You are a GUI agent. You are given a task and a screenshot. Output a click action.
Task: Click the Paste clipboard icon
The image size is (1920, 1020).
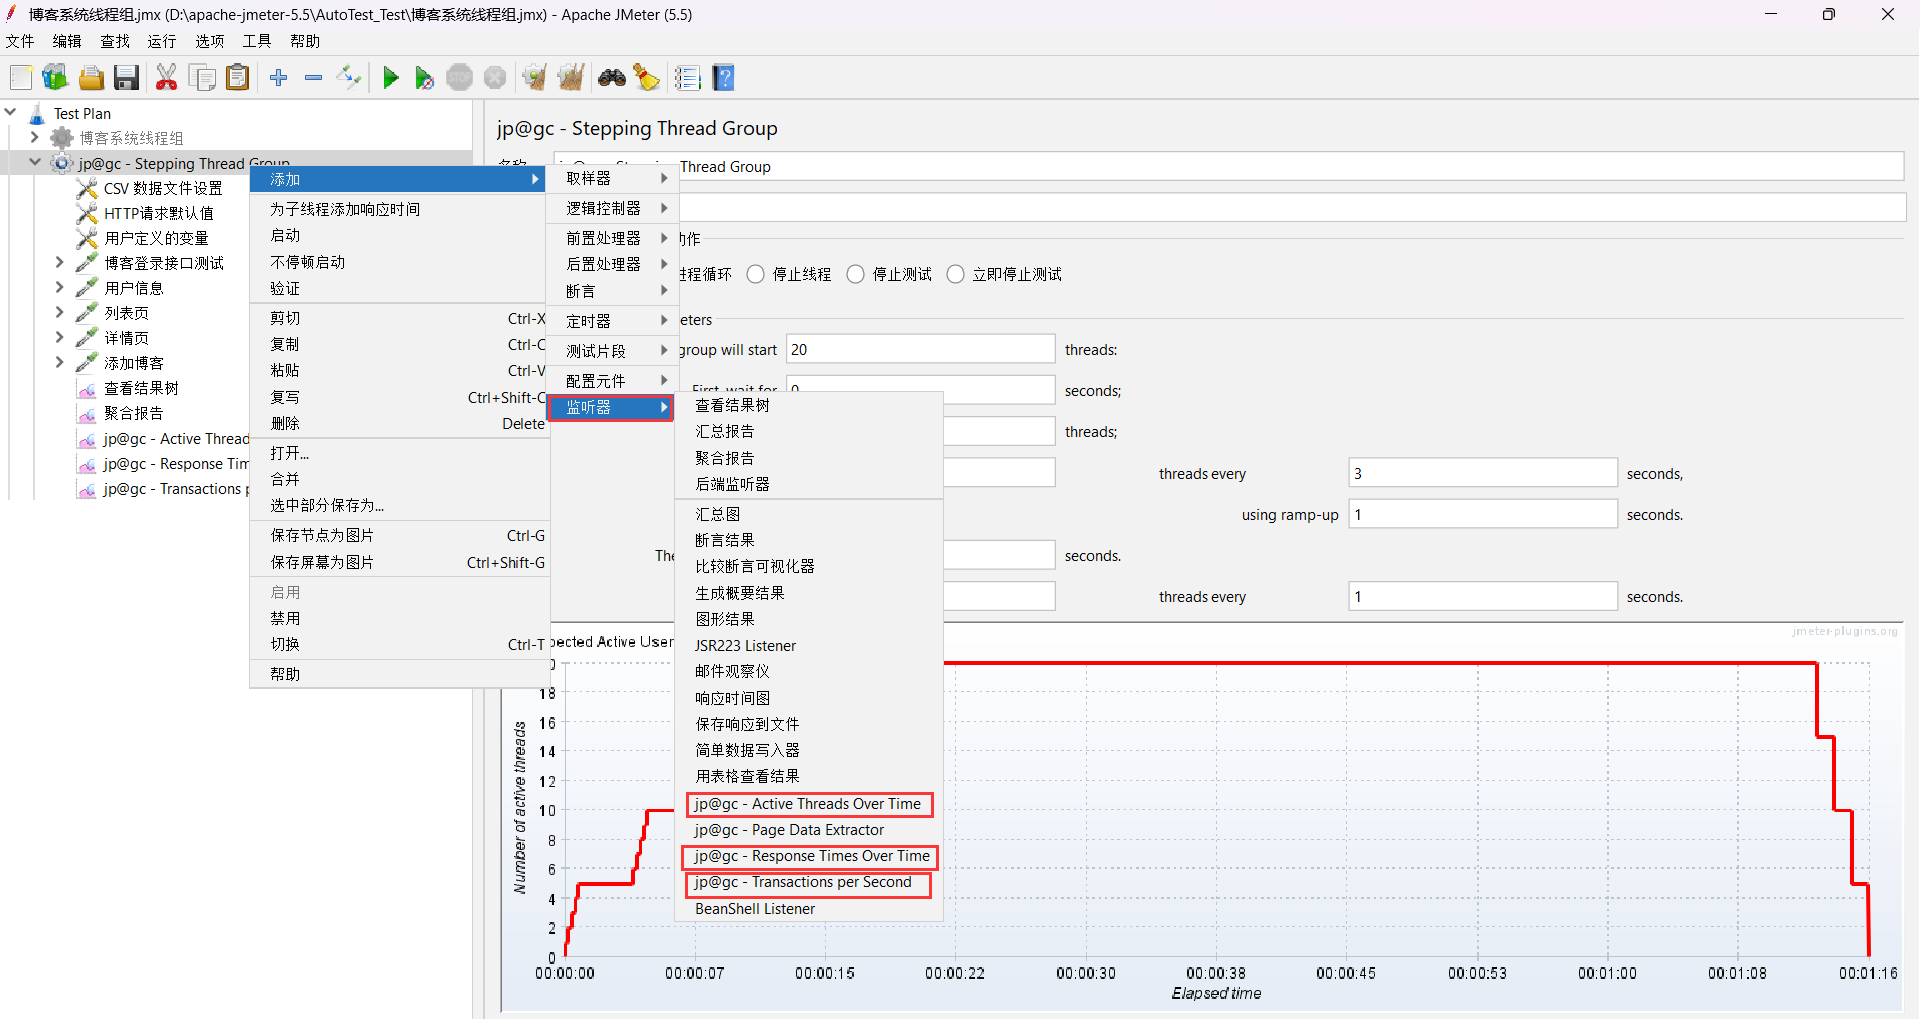pos(237,78)
